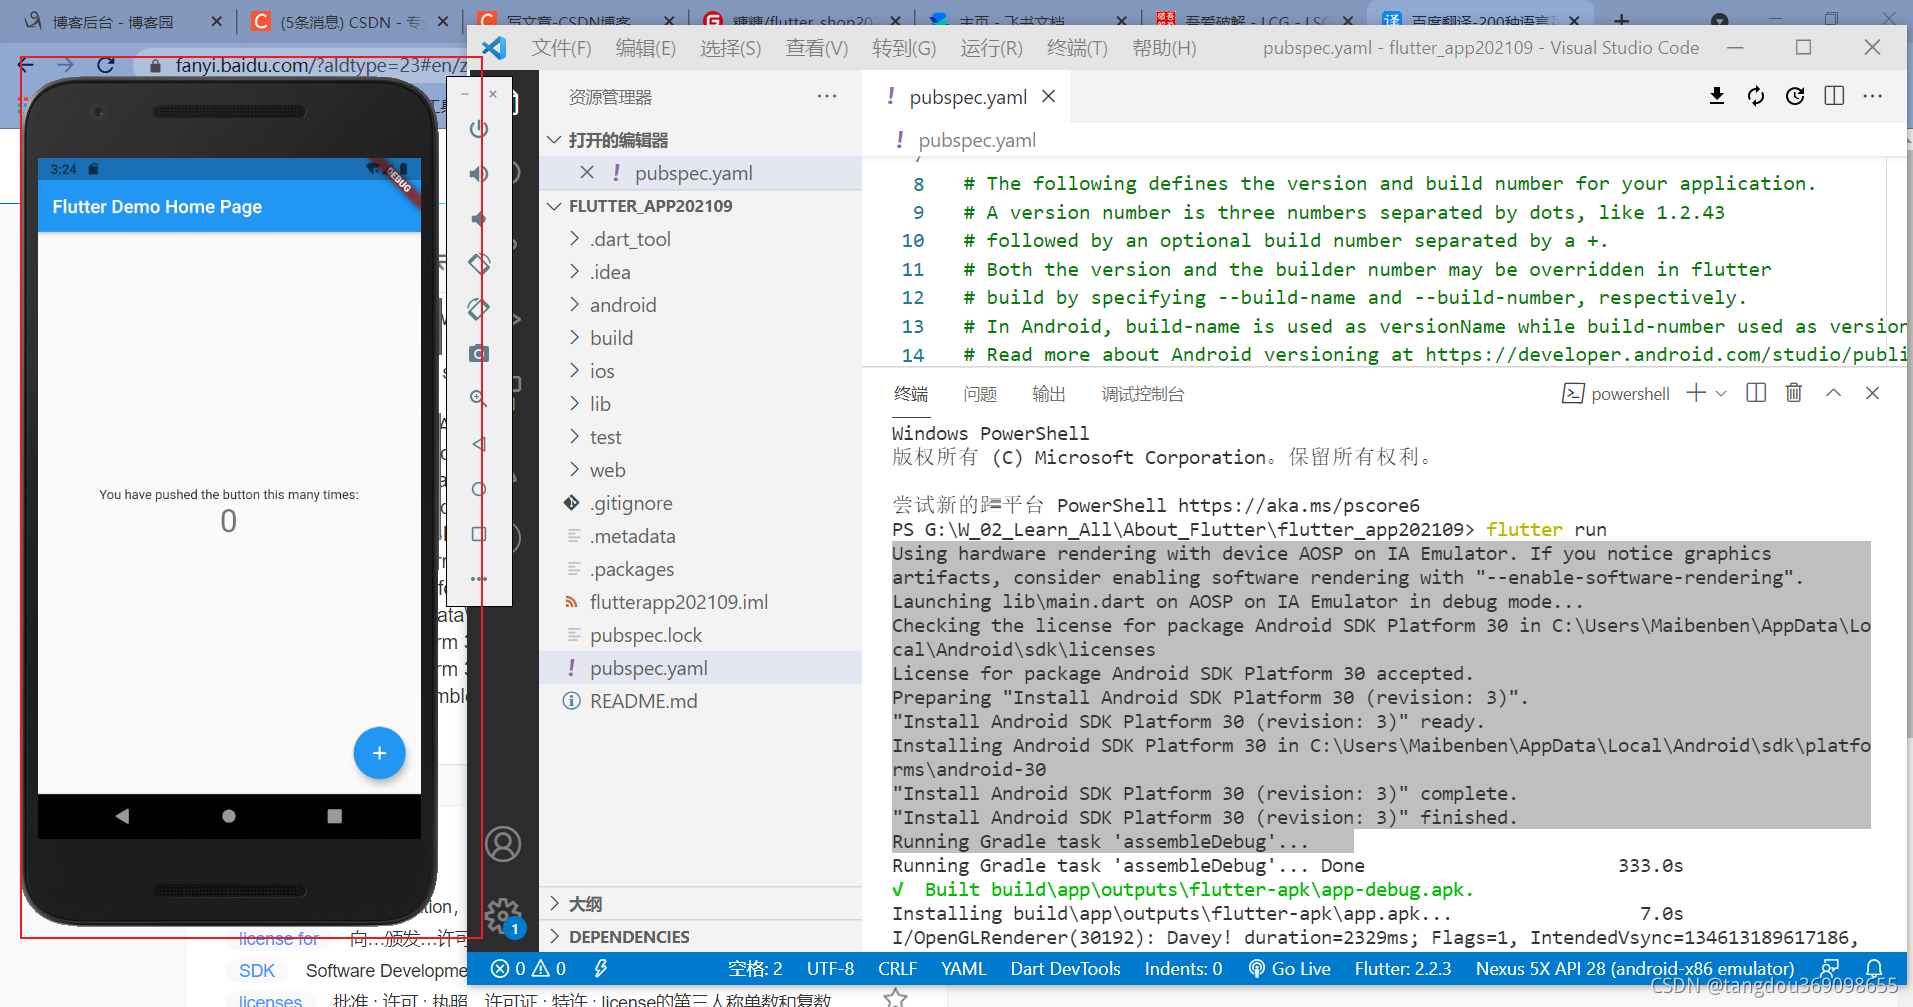This screenshot has width=1913, height=1007.
Task: Kill terminal trash icon
Action: coord(1794,393)
